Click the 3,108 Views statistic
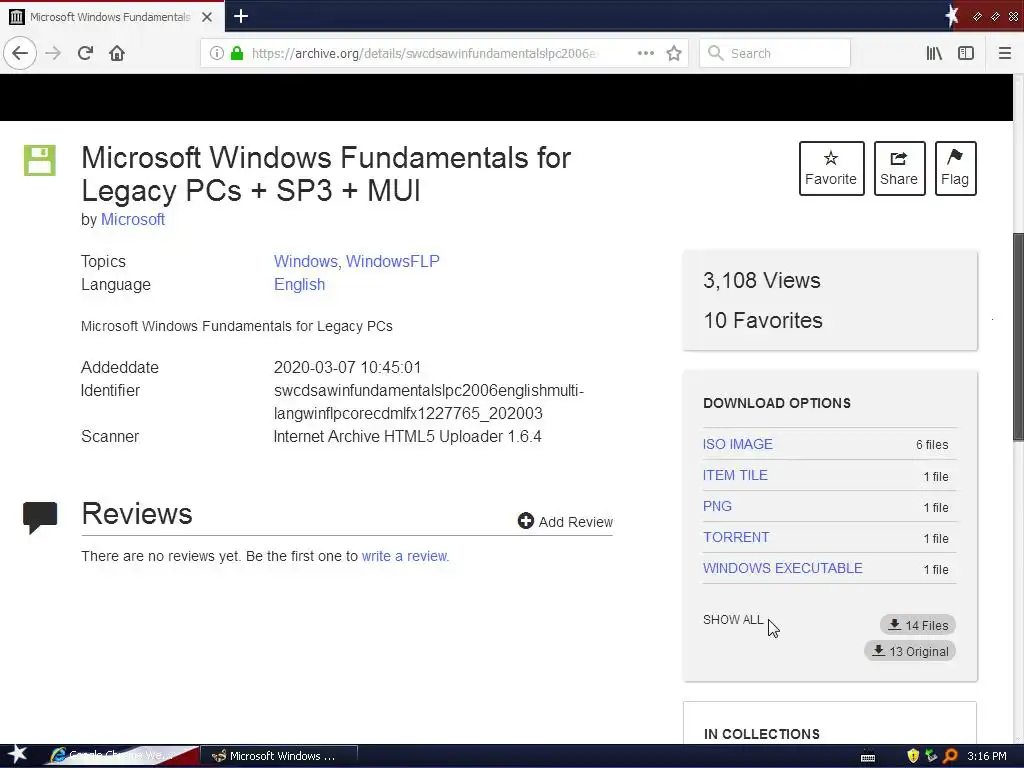Screen dimensions: 1024x768 (x=761, y=280)
